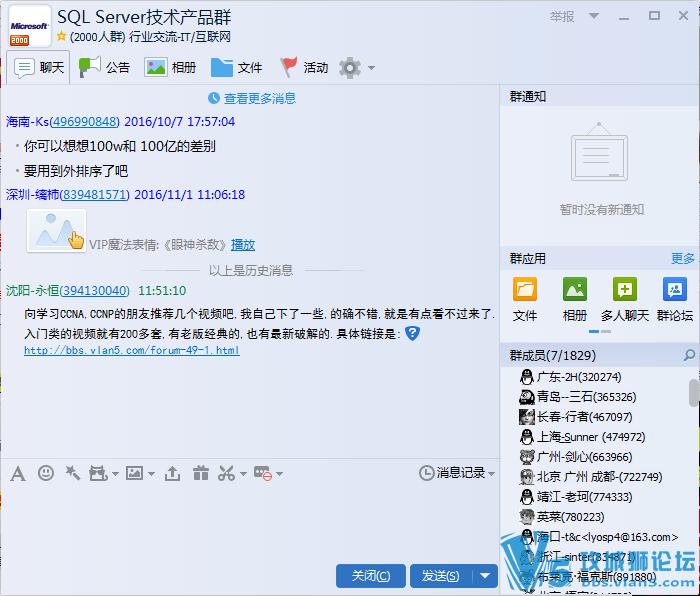
Task: Switch to the 文件 tab
Action: point(236,68)
